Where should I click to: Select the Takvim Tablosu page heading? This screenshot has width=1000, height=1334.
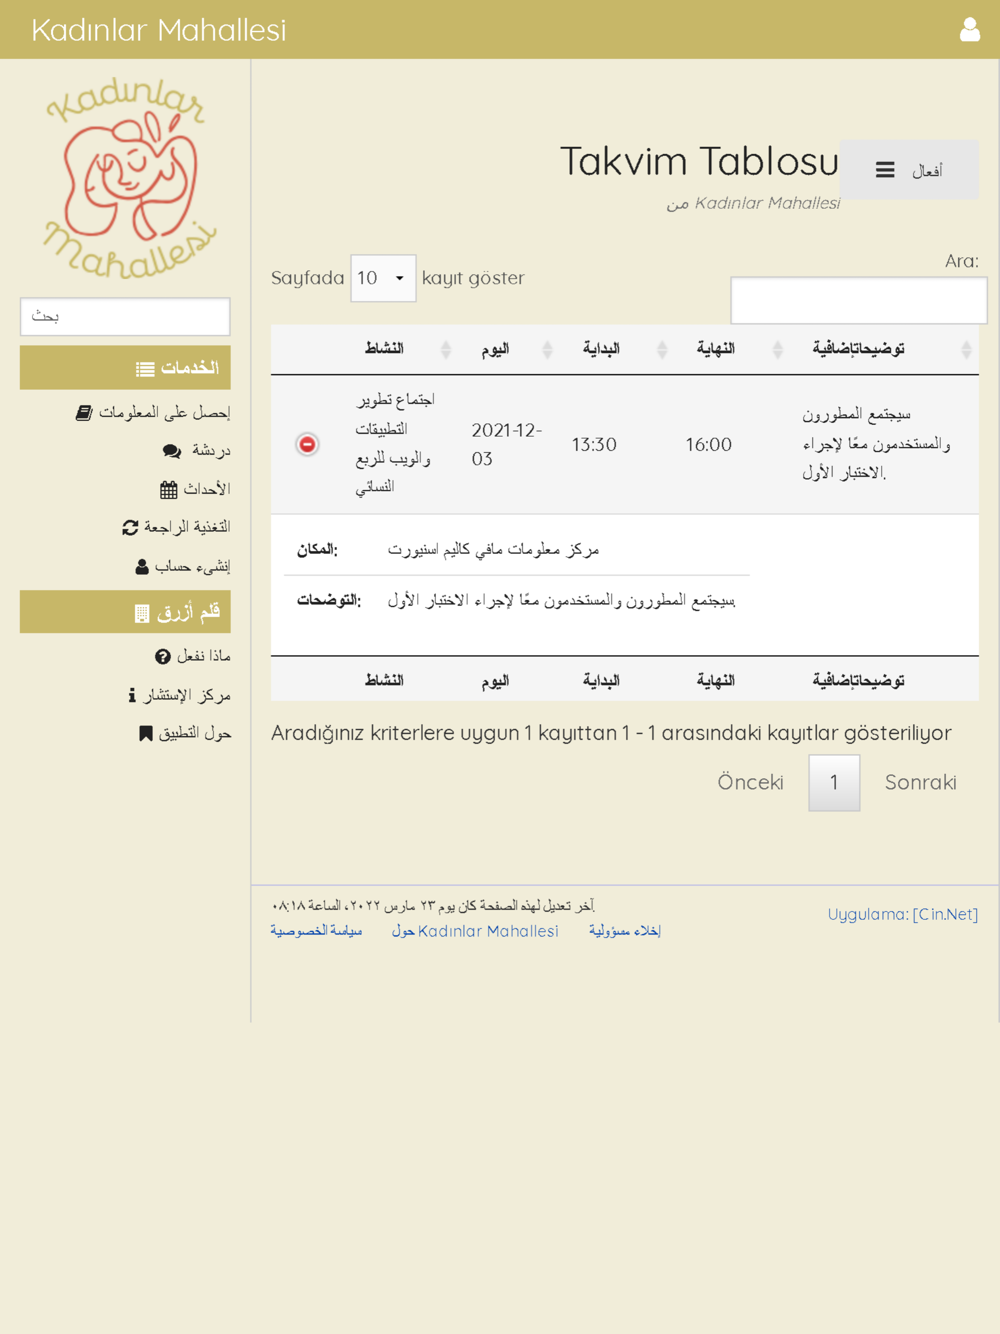tap(699, 161)
